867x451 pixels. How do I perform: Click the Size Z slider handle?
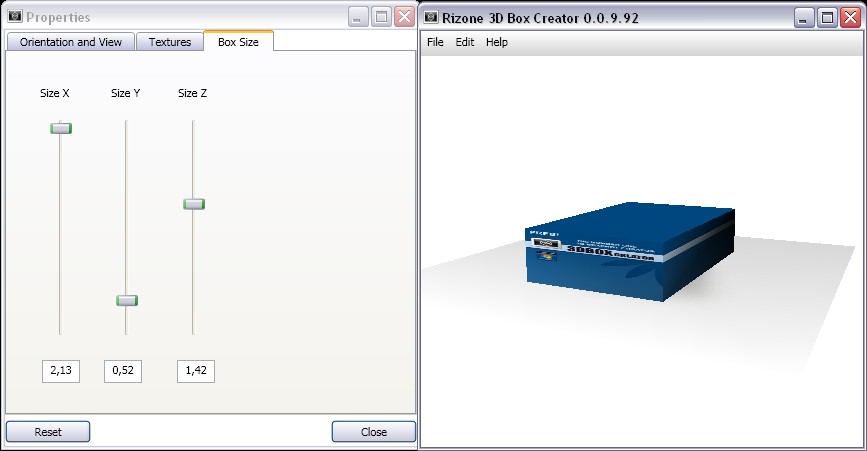click(x=194, y=204)
